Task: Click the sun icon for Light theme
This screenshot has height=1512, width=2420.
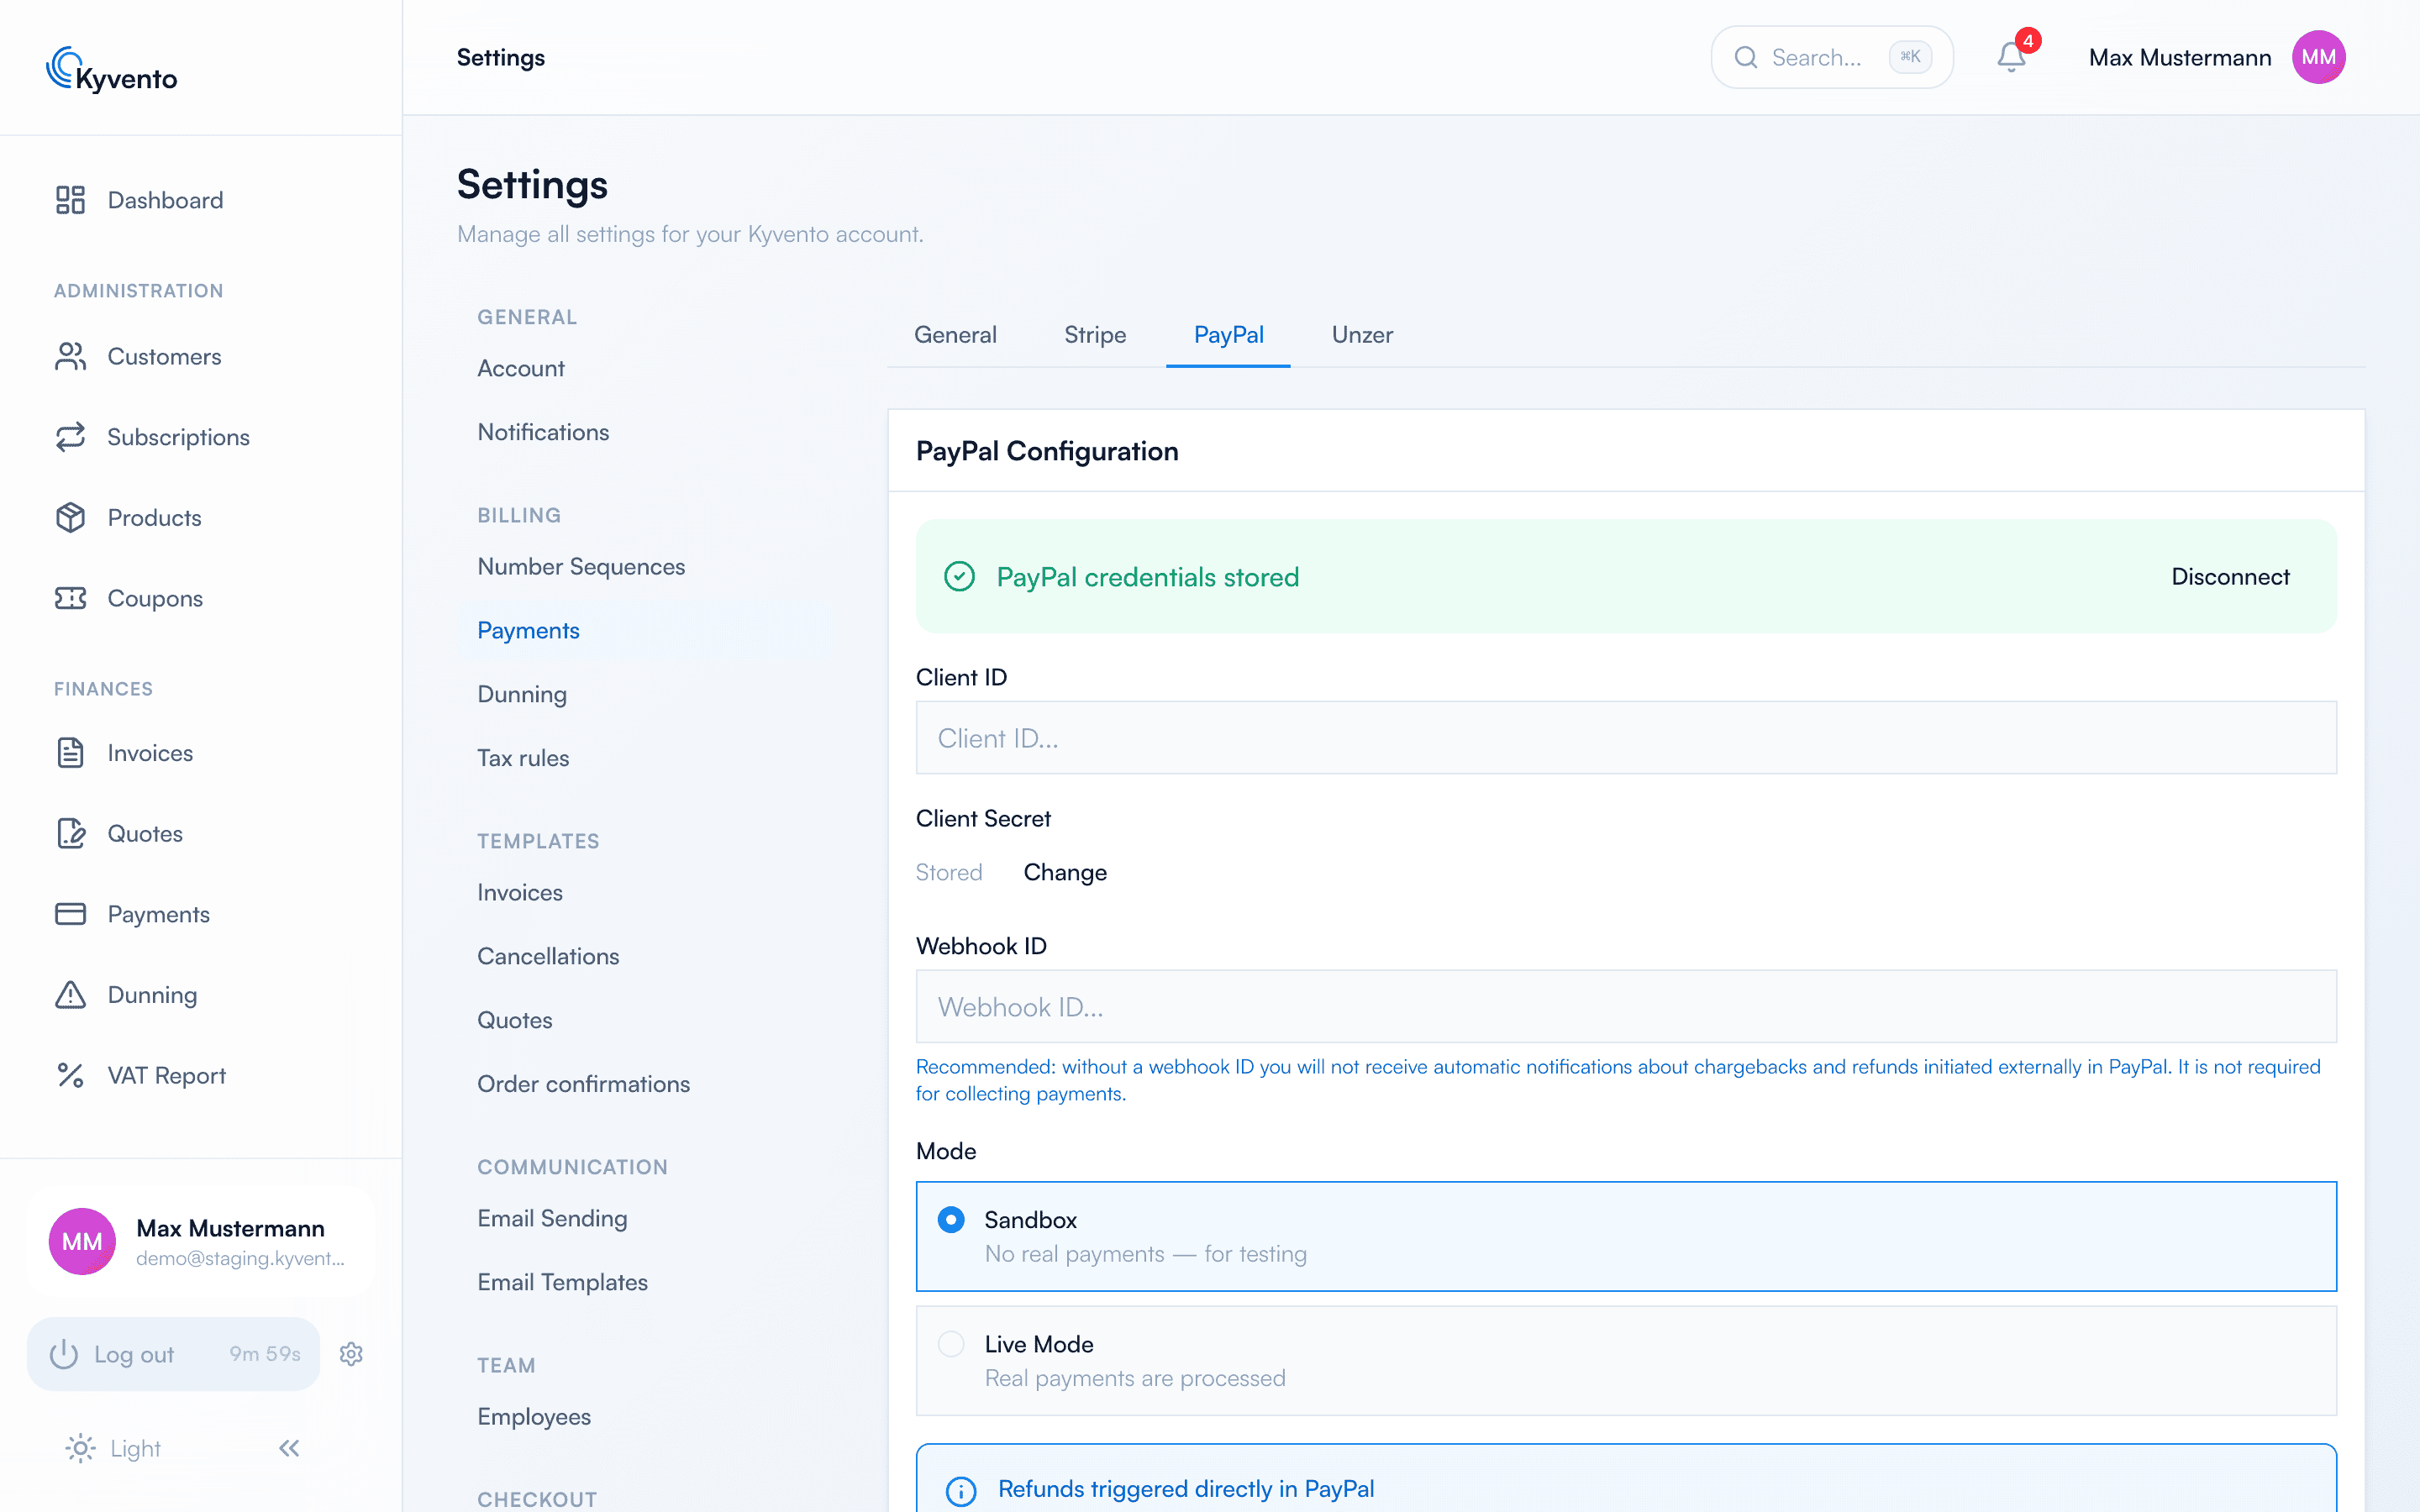Action: (x=80, y=1448)
